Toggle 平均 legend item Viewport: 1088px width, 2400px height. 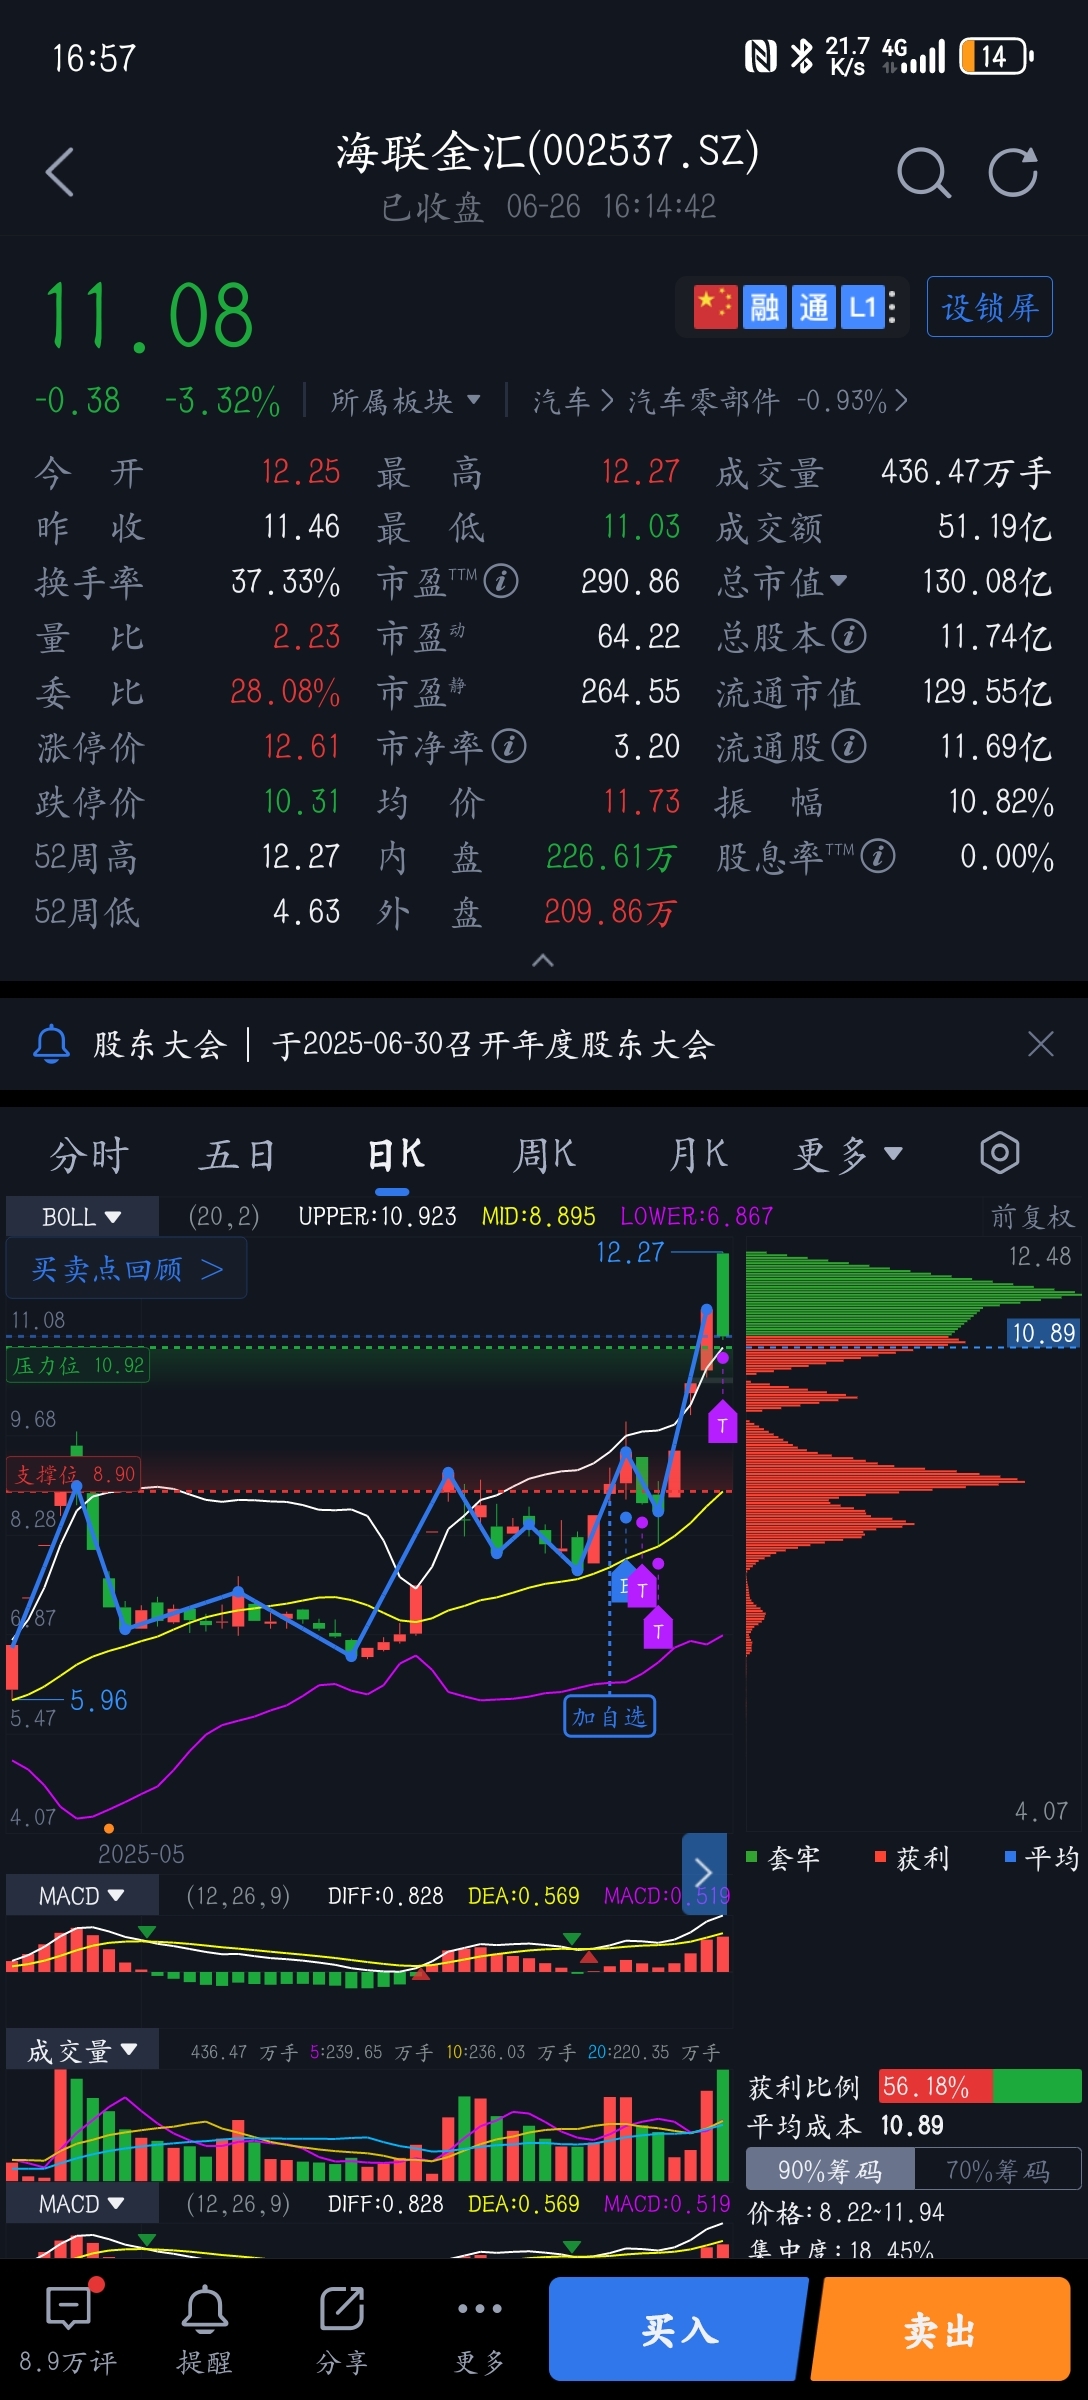tap(1042, 1858)
